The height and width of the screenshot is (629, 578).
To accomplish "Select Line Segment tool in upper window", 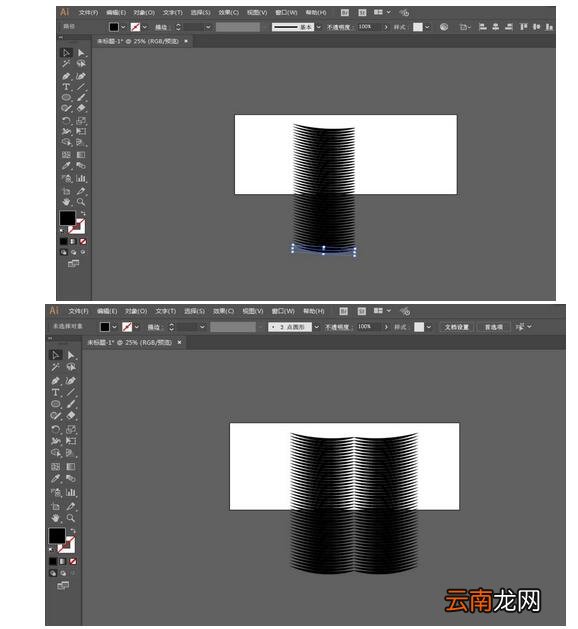I will click(x=81, y=87).
